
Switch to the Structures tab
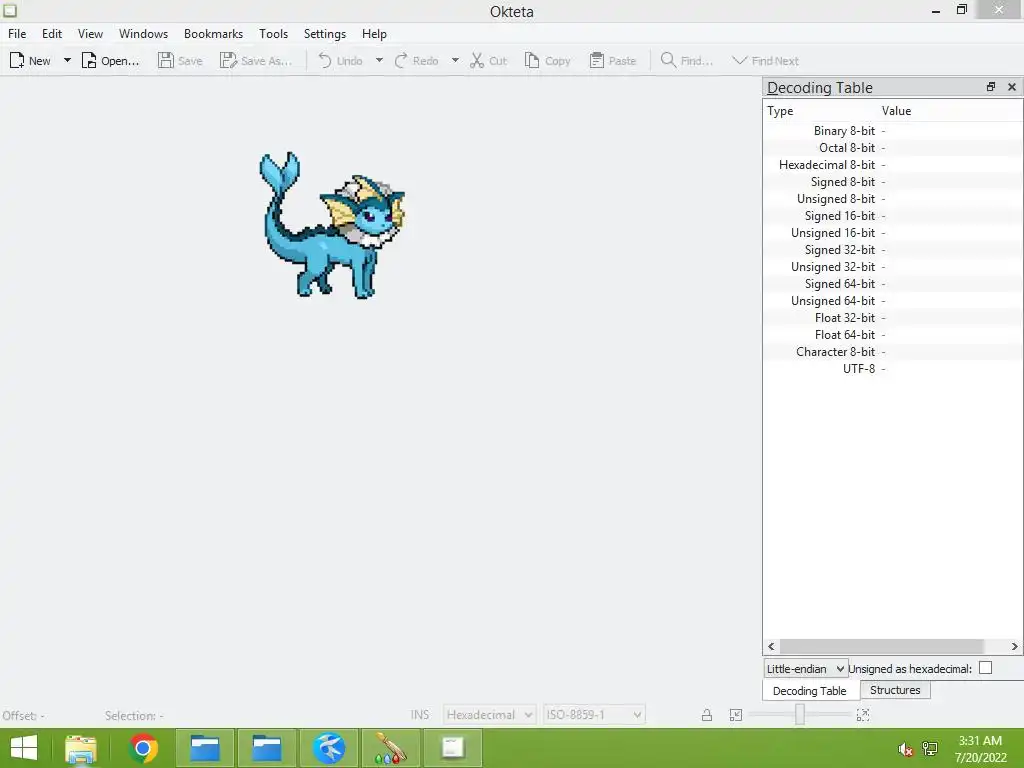pos(895,690)
